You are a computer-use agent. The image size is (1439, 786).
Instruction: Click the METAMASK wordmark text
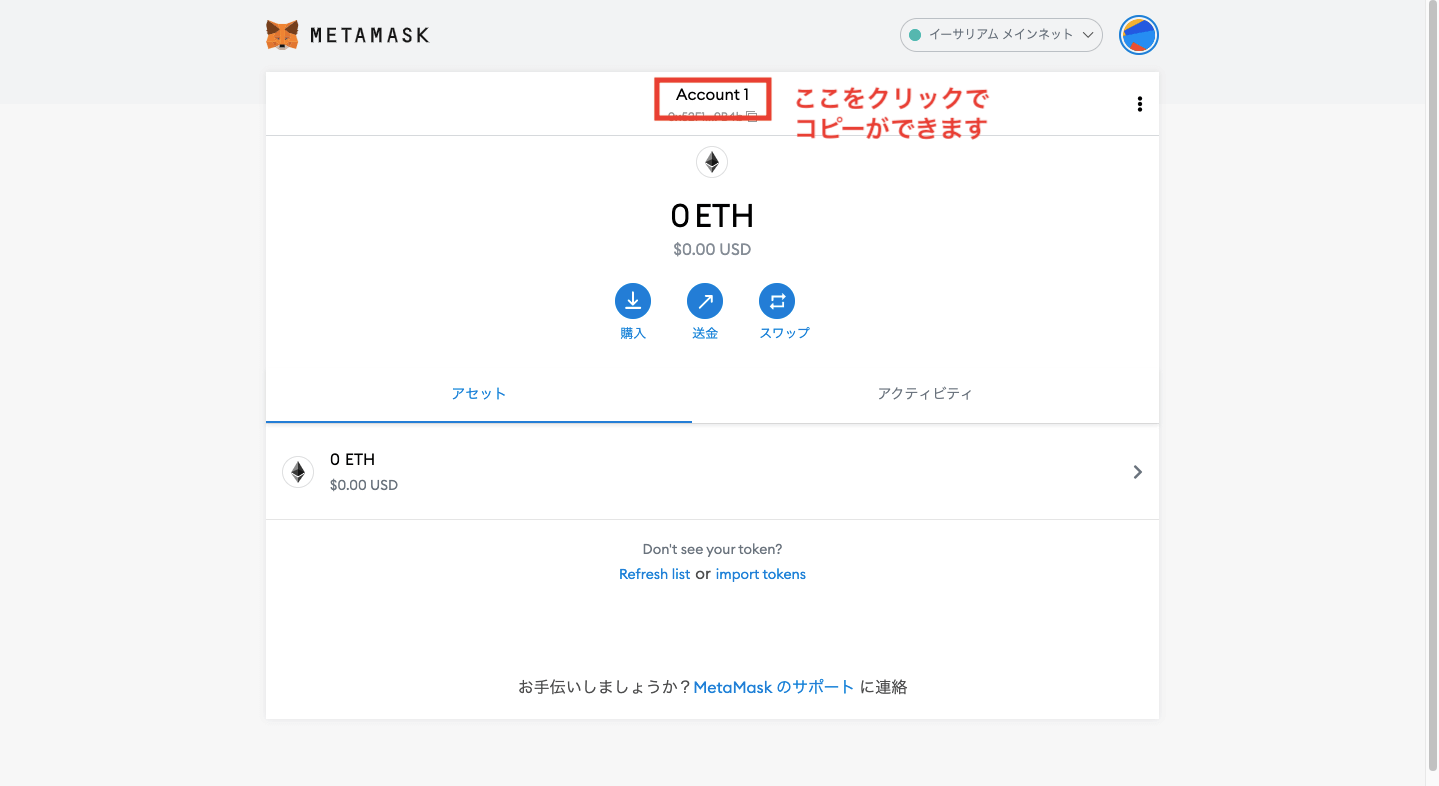pyautogui.click(x=369, y=36)
